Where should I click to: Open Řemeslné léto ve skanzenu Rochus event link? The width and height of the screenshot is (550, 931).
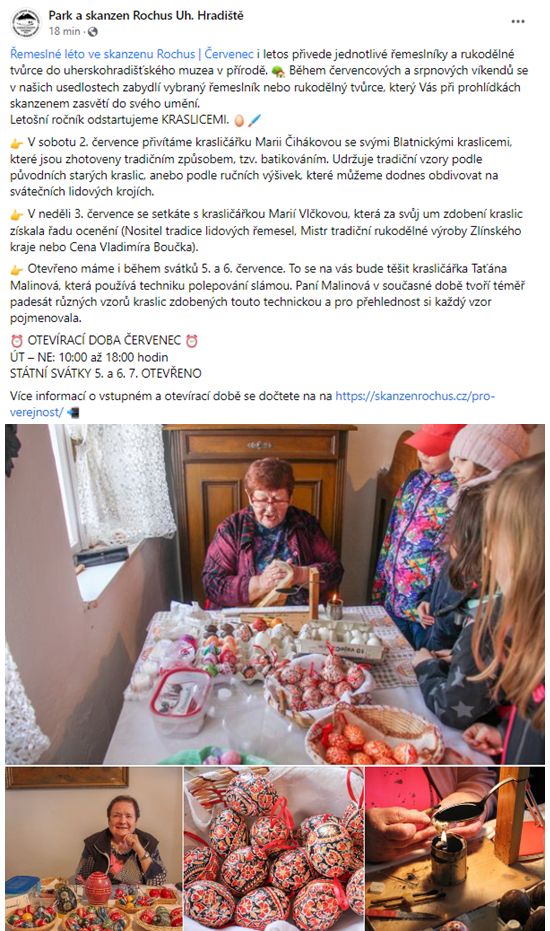pyautogui.click(x=132, y=54)
